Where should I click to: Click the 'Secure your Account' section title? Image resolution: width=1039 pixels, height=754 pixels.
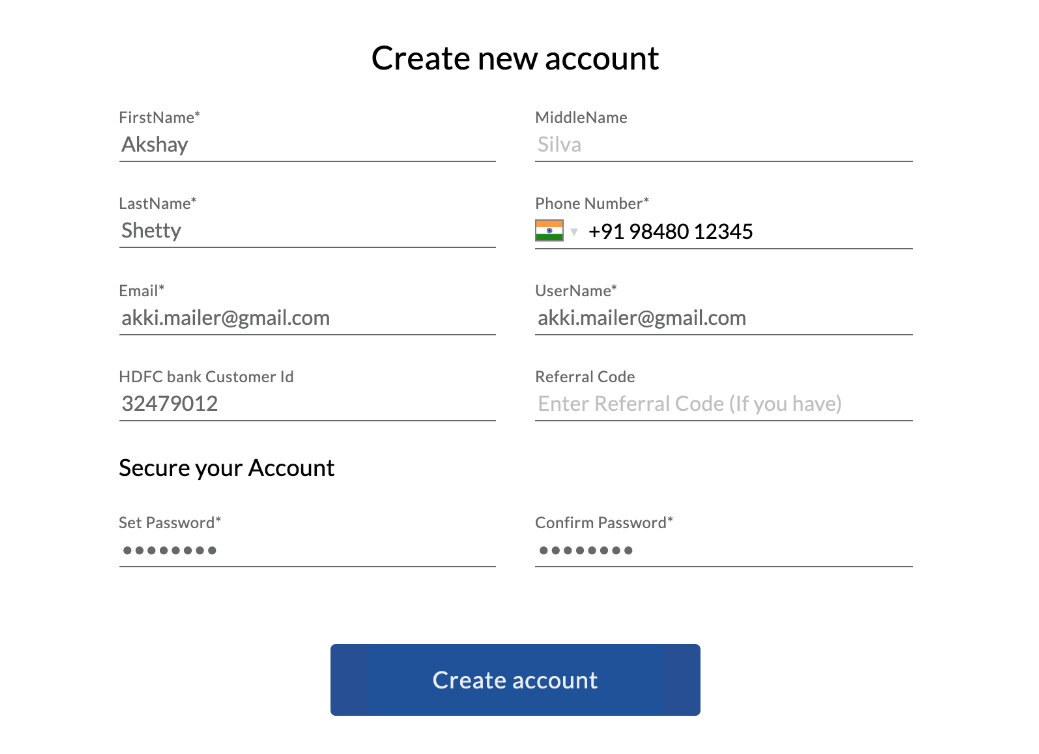tap(227, 468)
